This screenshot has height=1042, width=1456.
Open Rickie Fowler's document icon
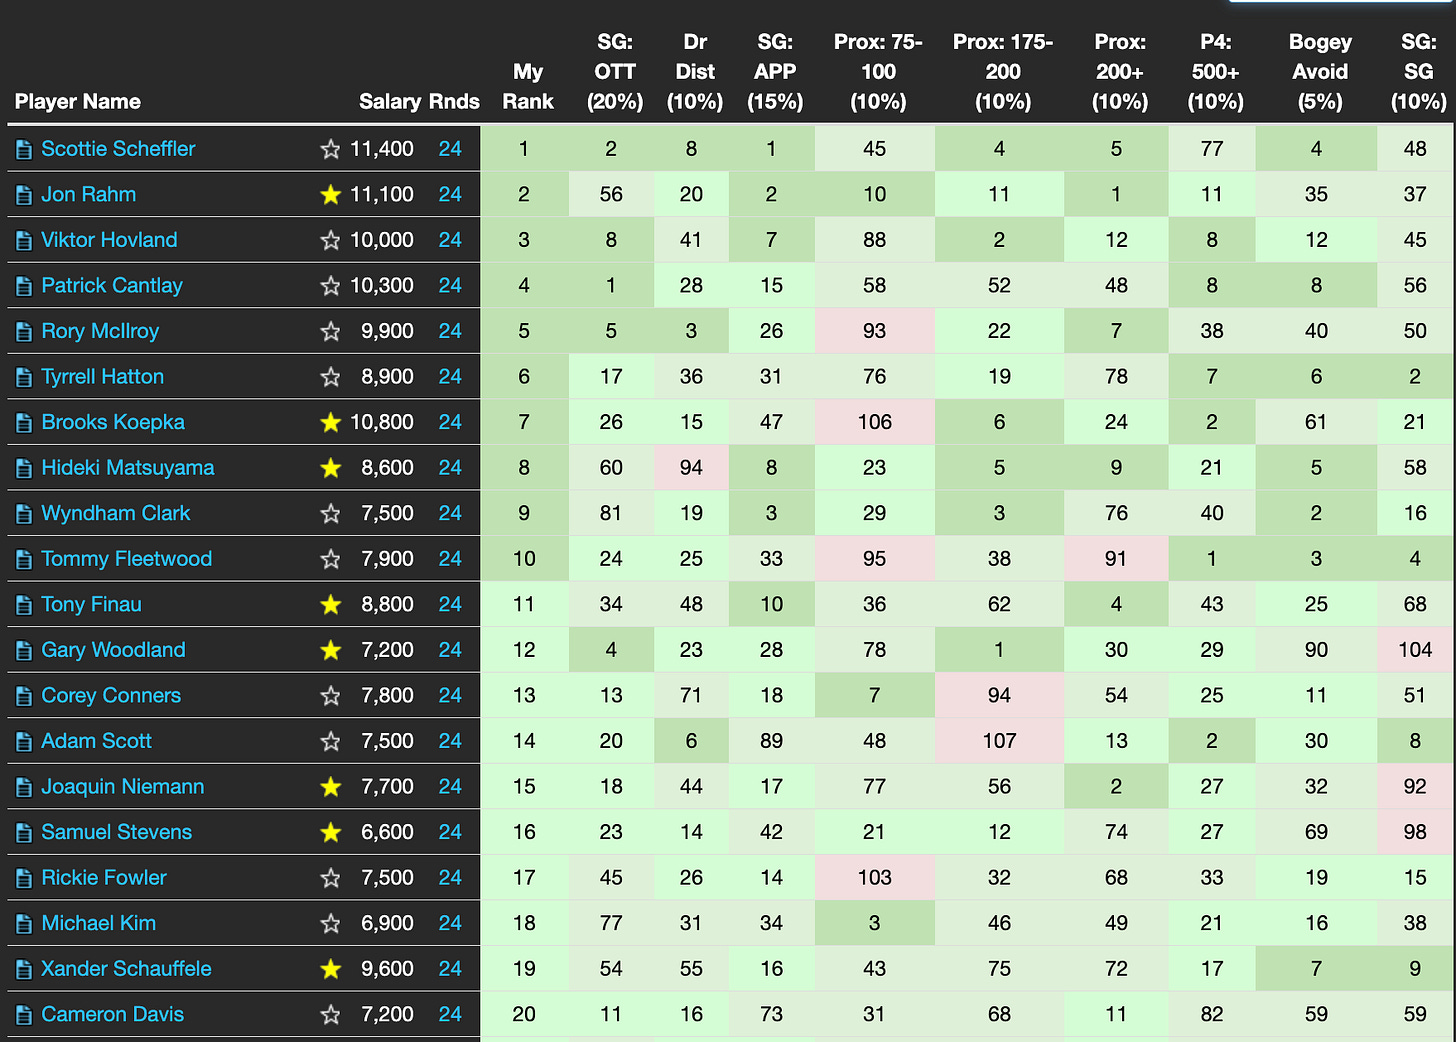(24, 878)
